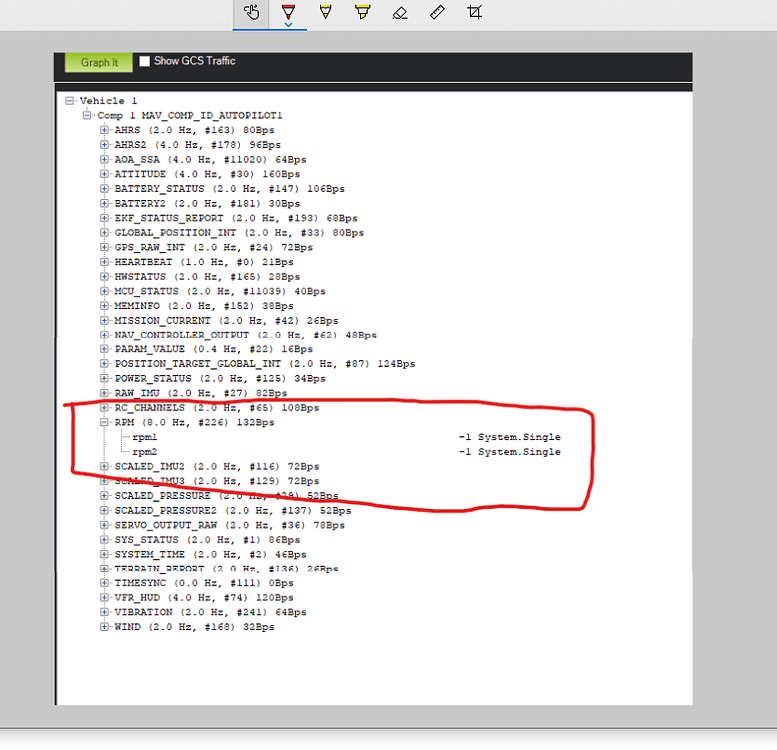This screenshot has width=777, height=750.
Task: Select the red Ballpoint pen tool
Action: click(x=288, y=12)
